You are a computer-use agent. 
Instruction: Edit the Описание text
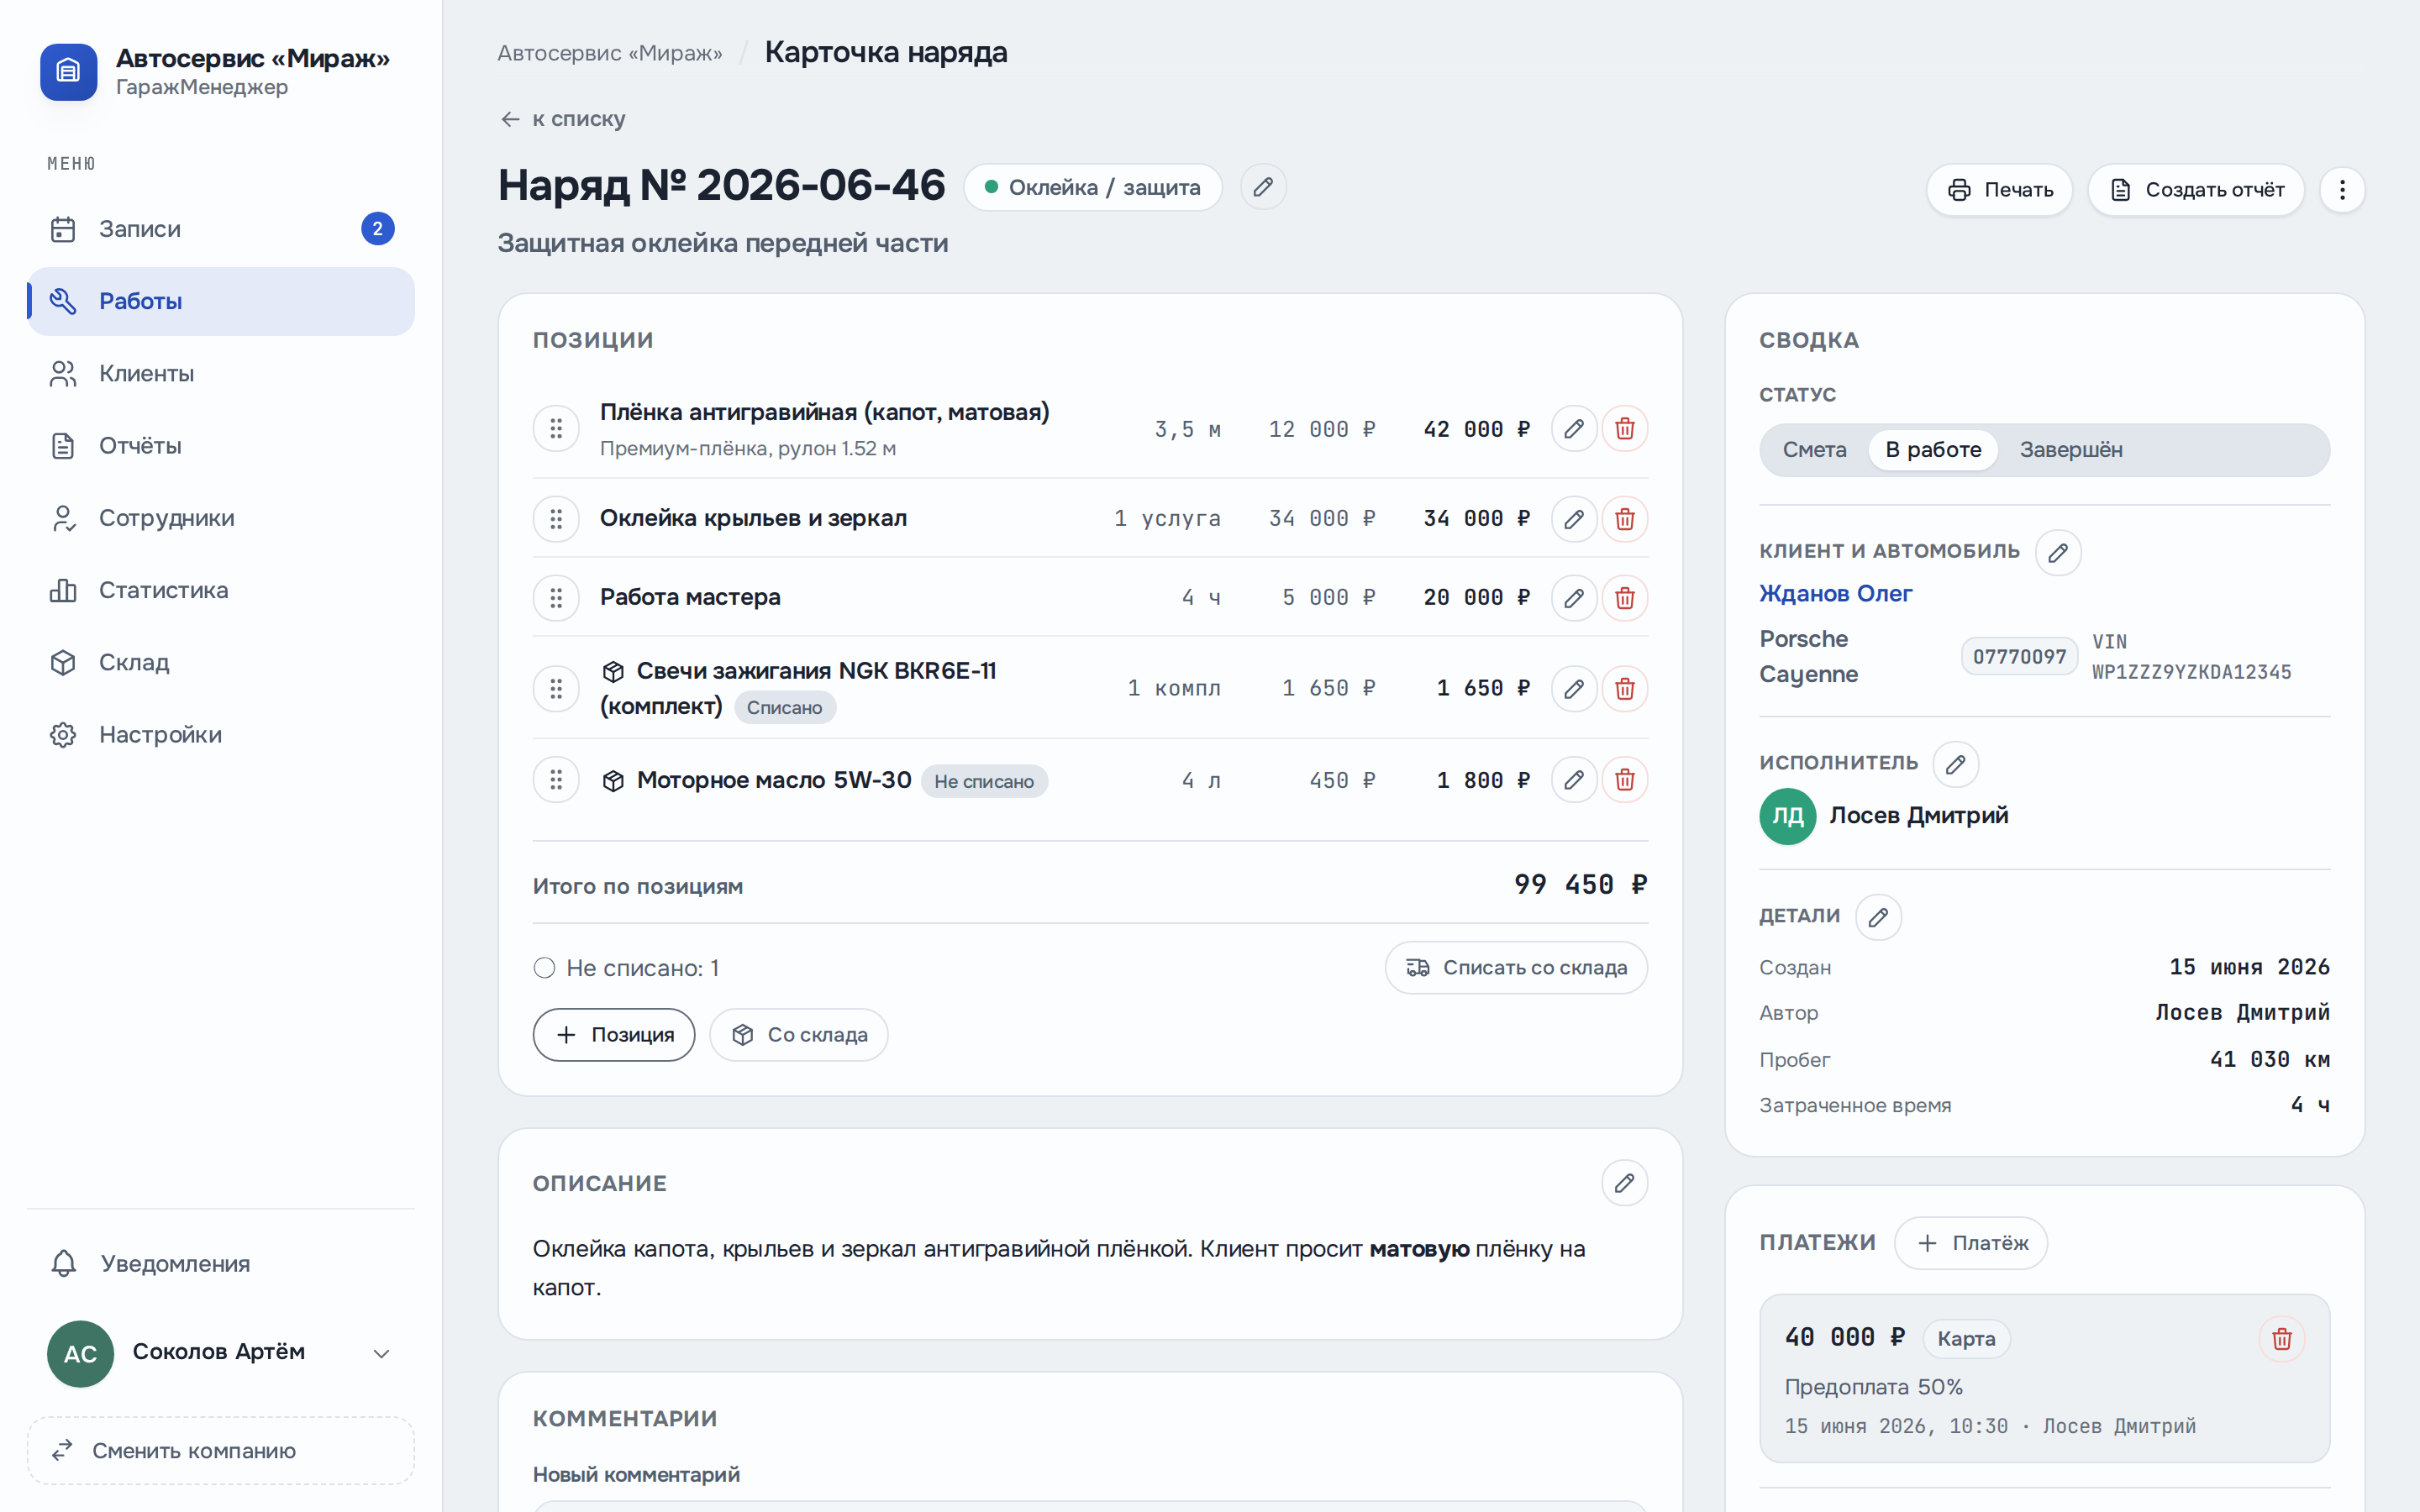point(1624,1183)
